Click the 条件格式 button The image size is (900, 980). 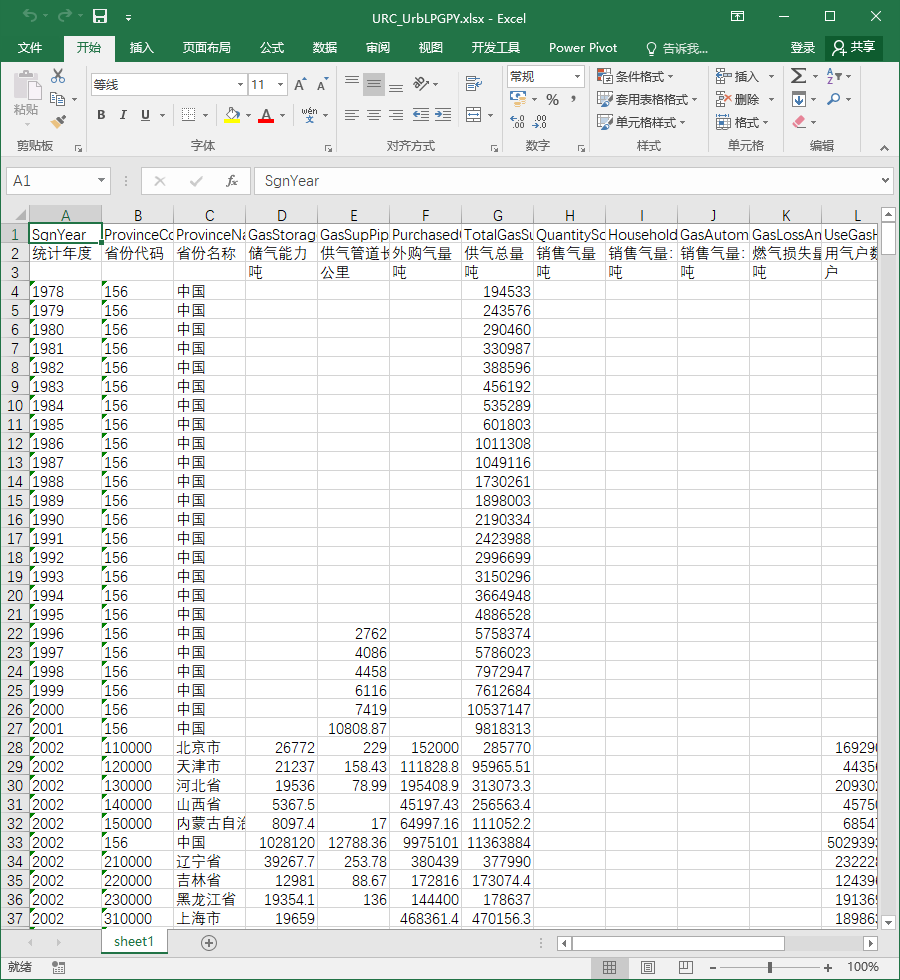(x=635, y=76)
